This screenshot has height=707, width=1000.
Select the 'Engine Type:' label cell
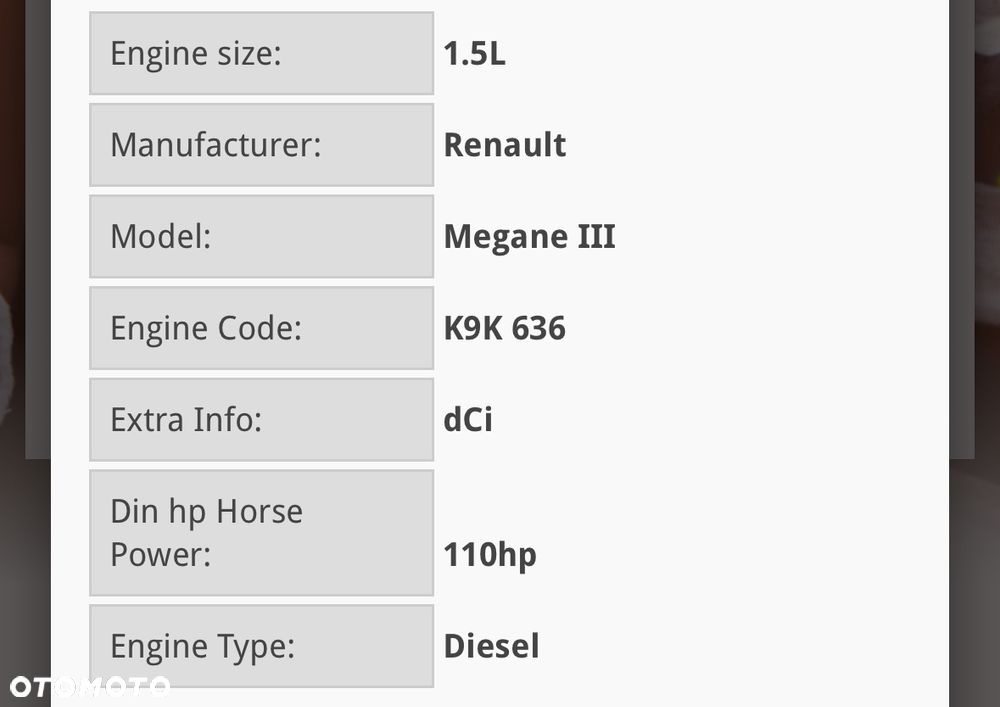[x=261, y=646]
